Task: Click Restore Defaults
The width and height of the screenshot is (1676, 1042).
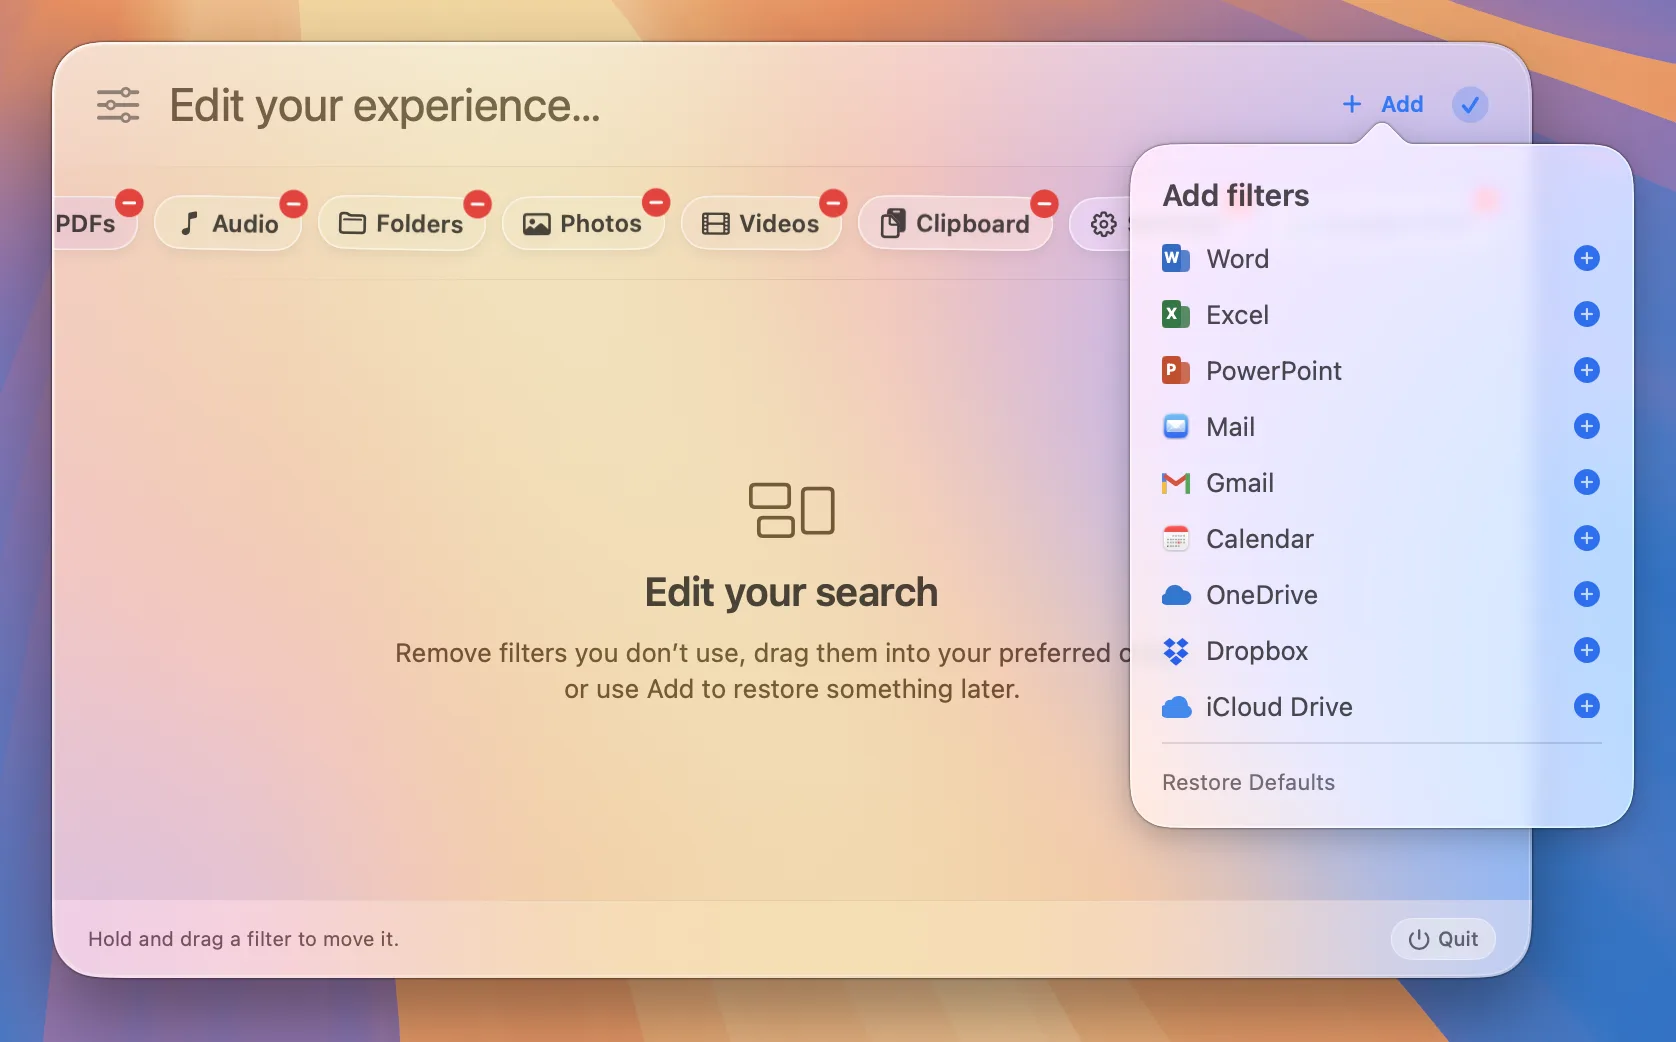Action: (1248, 782)
